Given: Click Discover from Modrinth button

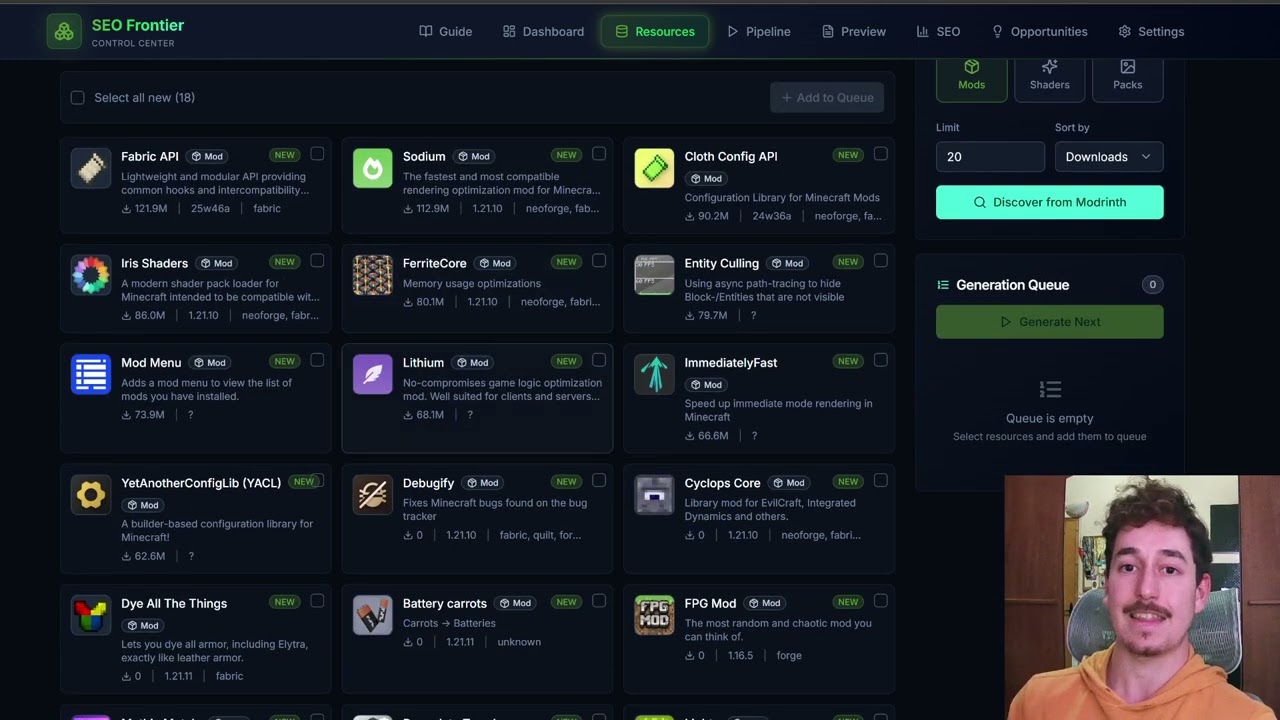Looking at the screenshot, I should click(1049, 202).
